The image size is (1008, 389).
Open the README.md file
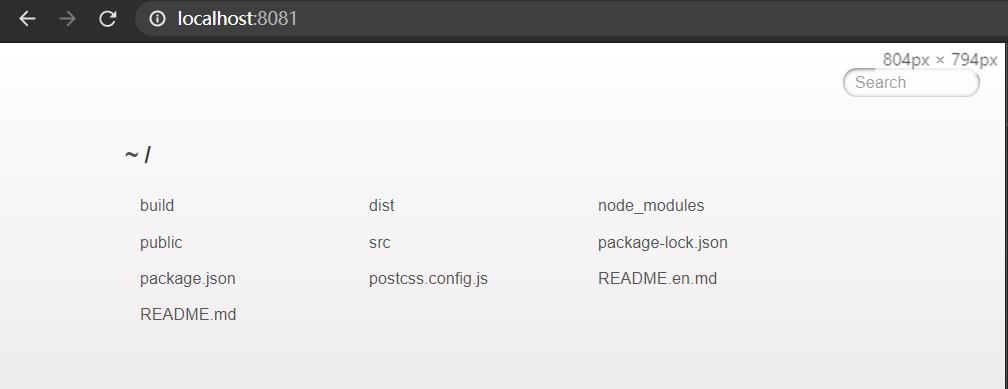(x=188, y=314)
